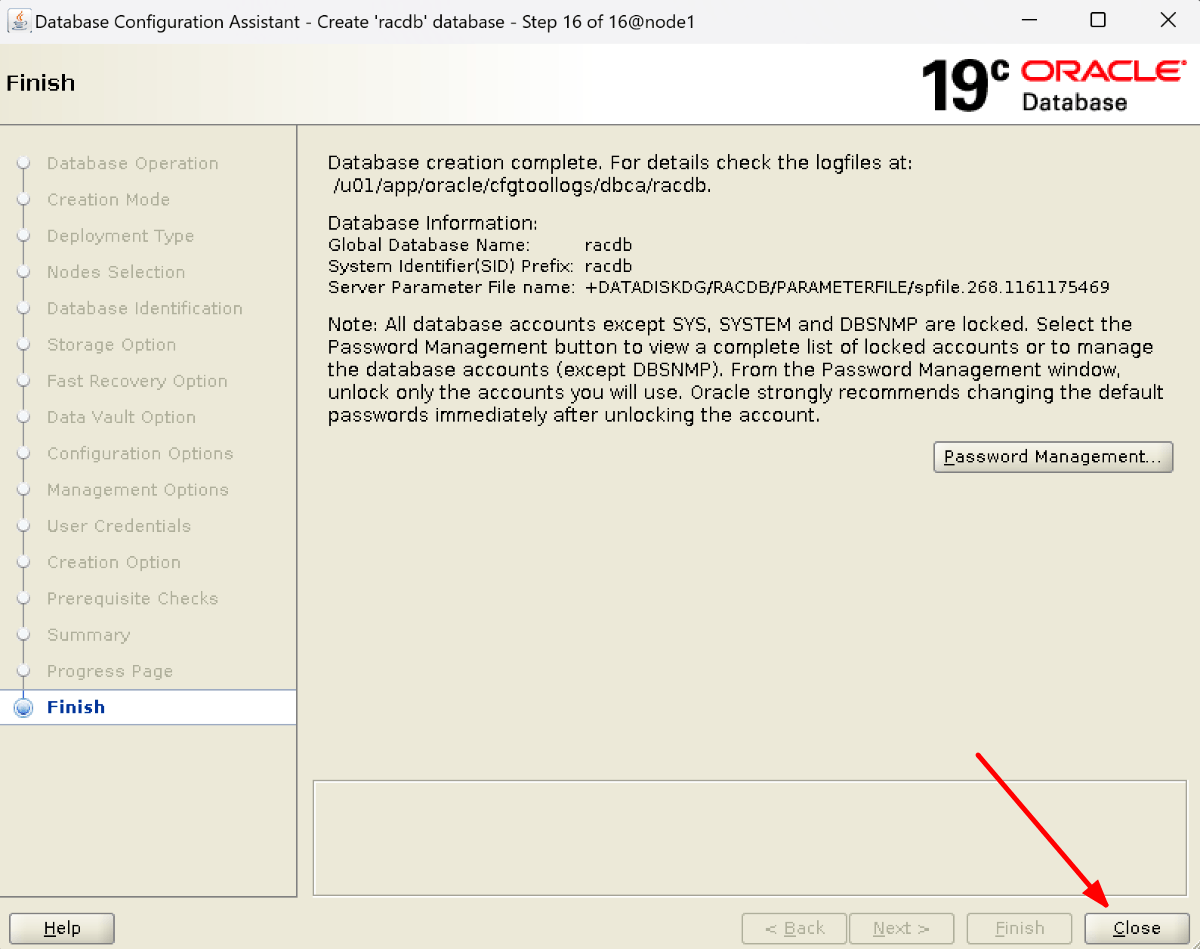
Task: Select the Creation Mode step
Action: (x=108, y=199)
